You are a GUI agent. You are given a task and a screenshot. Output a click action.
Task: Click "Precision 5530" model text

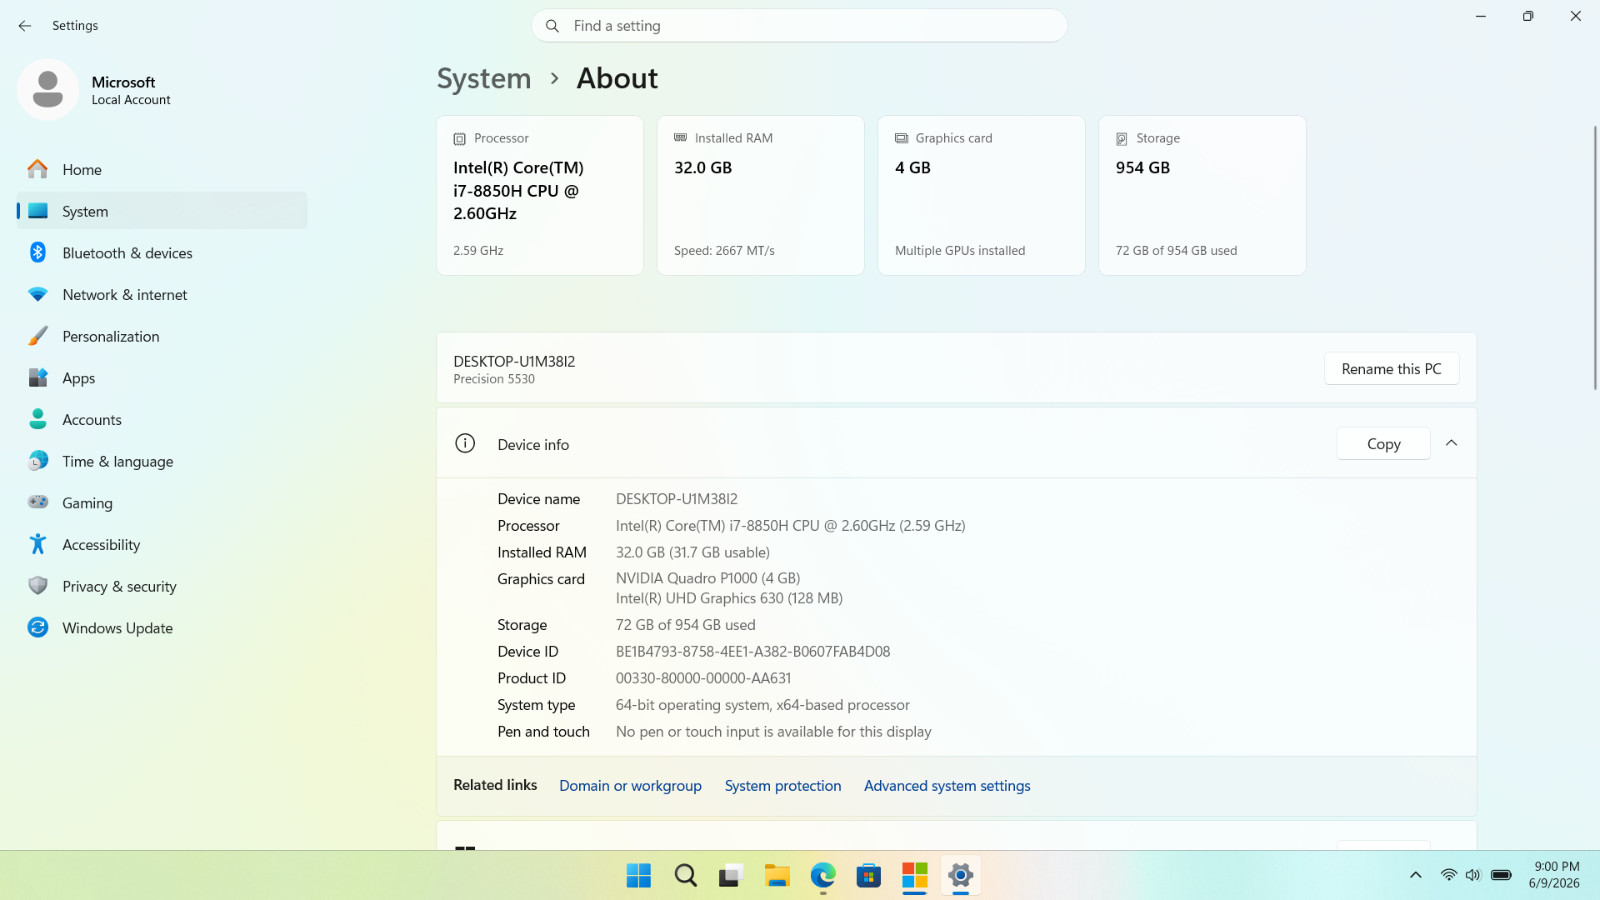click(494, 379)
